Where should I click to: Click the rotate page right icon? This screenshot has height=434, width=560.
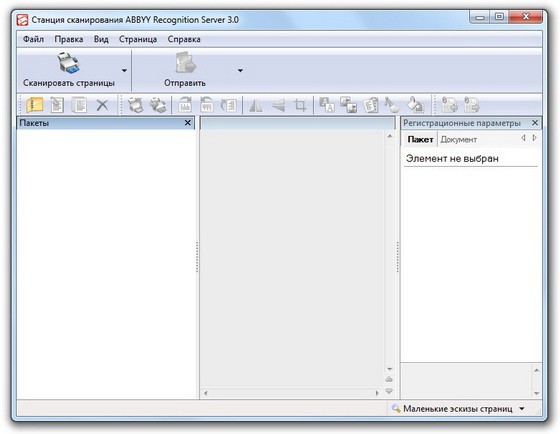(x=185, y=105)
